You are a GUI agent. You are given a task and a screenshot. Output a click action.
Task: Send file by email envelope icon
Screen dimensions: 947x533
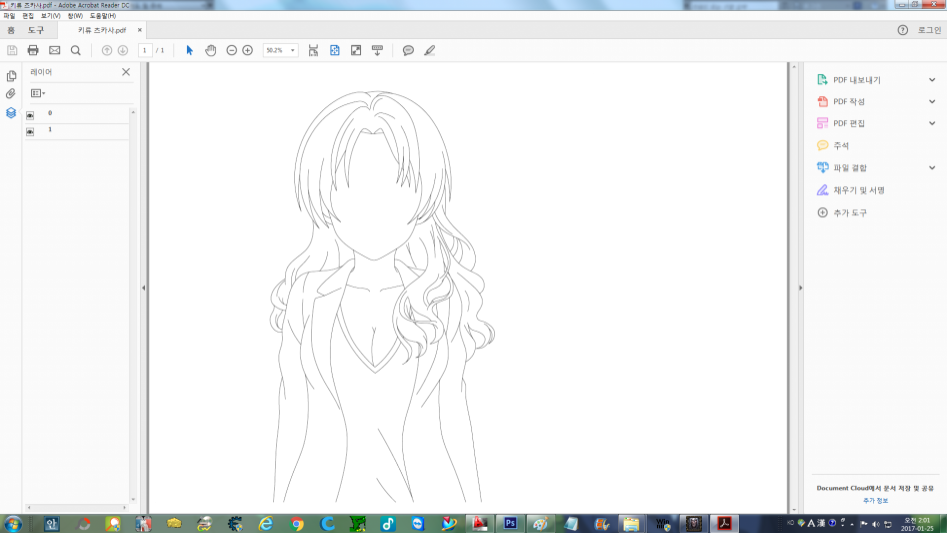pyautogui.click(x=54, y=51)
